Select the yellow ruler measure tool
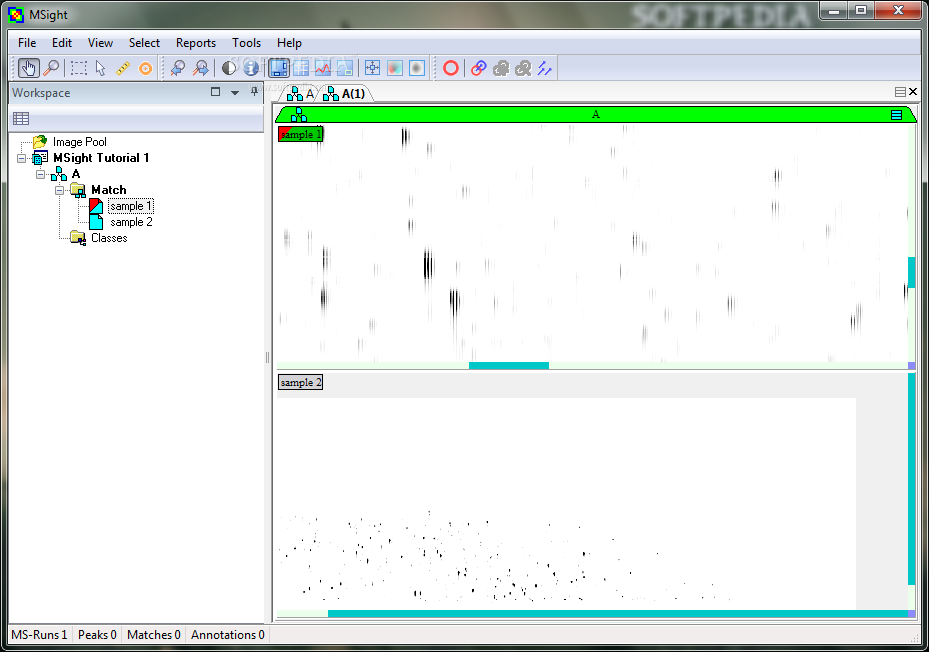Viewport: 929px width, 652px height. (x=123, y=68)
